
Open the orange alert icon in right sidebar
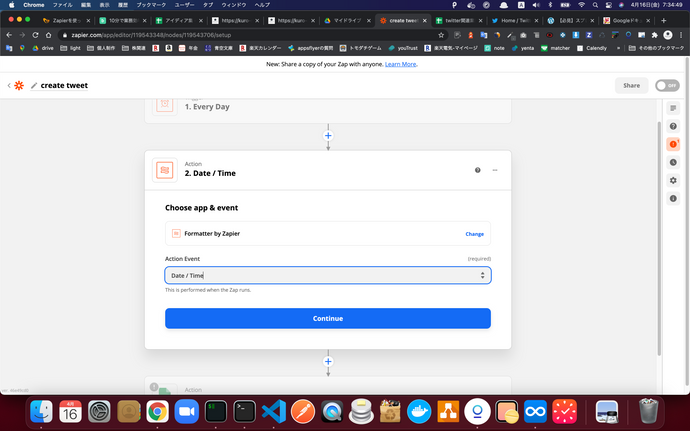673,144
